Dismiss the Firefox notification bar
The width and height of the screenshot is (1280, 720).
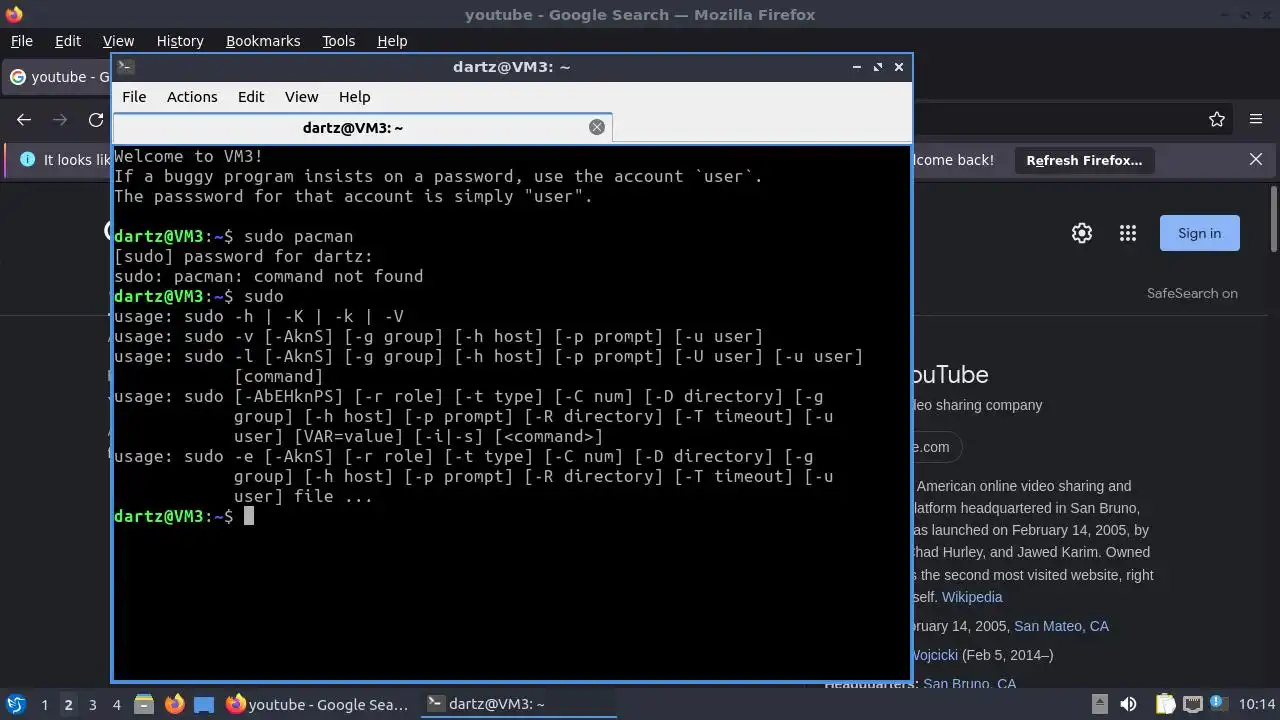coord(1256,160)
